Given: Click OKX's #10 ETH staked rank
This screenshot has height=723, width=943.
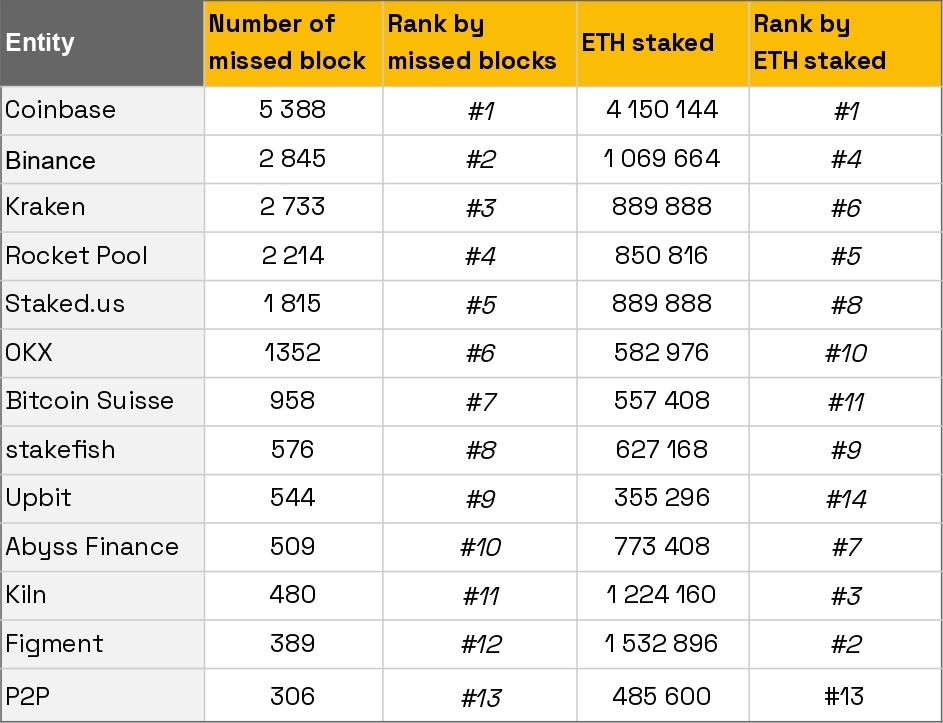Looking at the screenshot, I should (845, 353).
